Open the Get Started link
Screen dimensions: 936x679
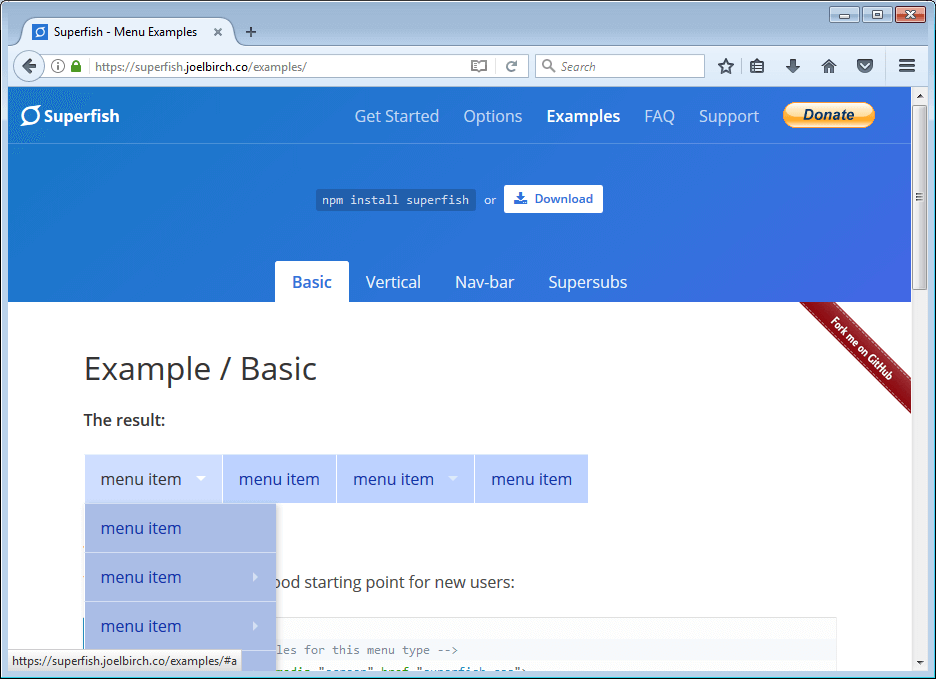(396, 116)
